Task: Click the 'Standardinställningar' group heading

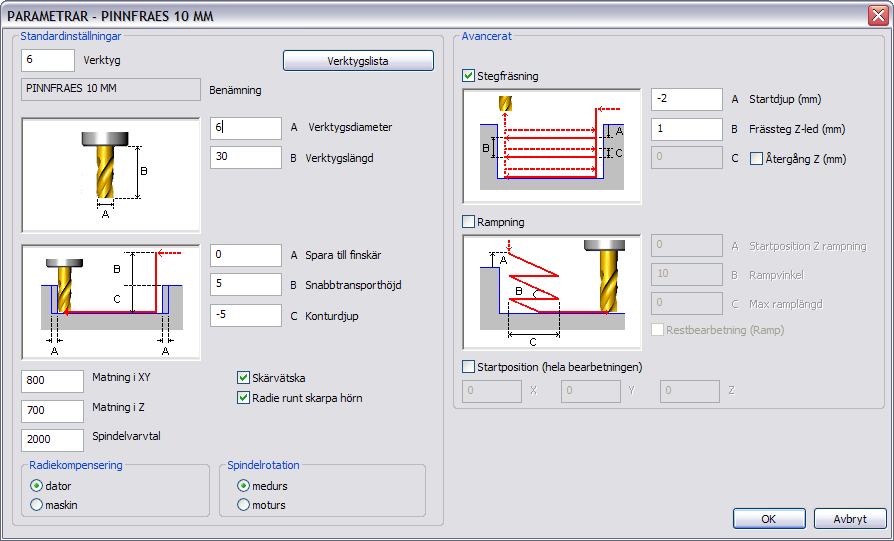Action: (71, 36)
